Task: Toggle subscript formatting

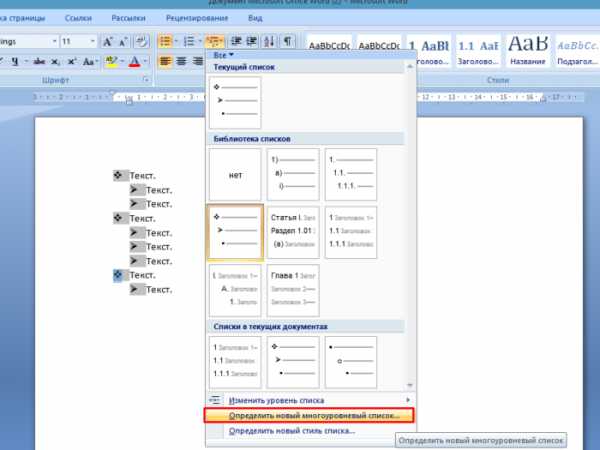Action: pos(56,61)
